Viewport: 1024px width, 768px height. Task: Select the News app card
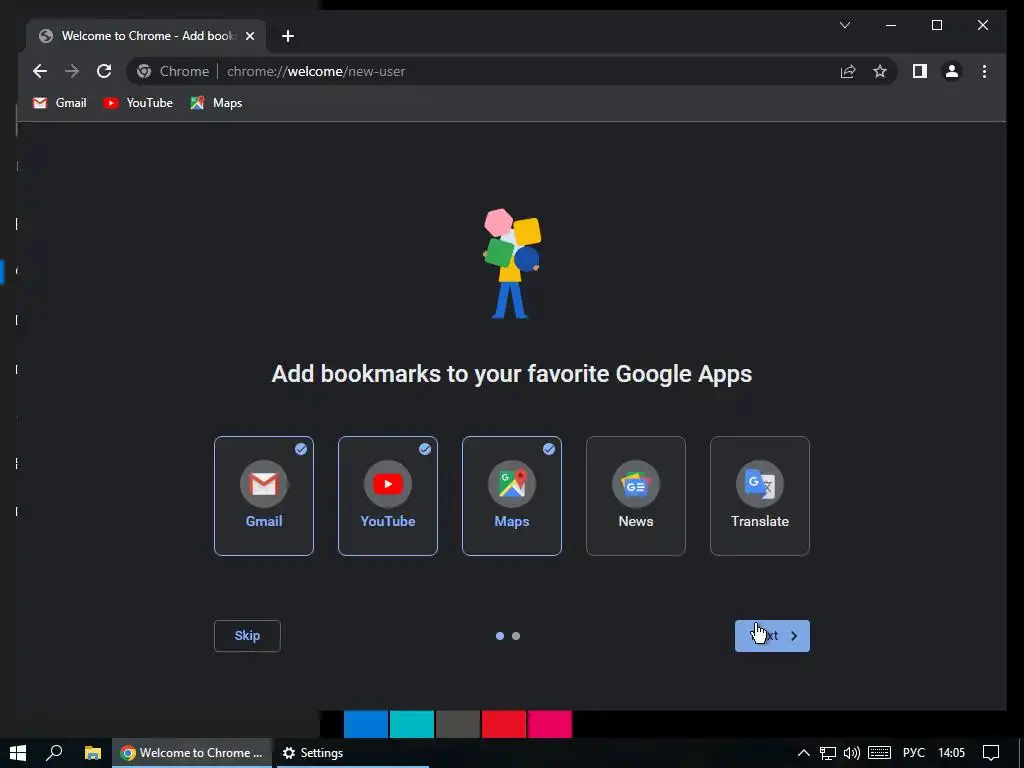[x=636, y=496]
